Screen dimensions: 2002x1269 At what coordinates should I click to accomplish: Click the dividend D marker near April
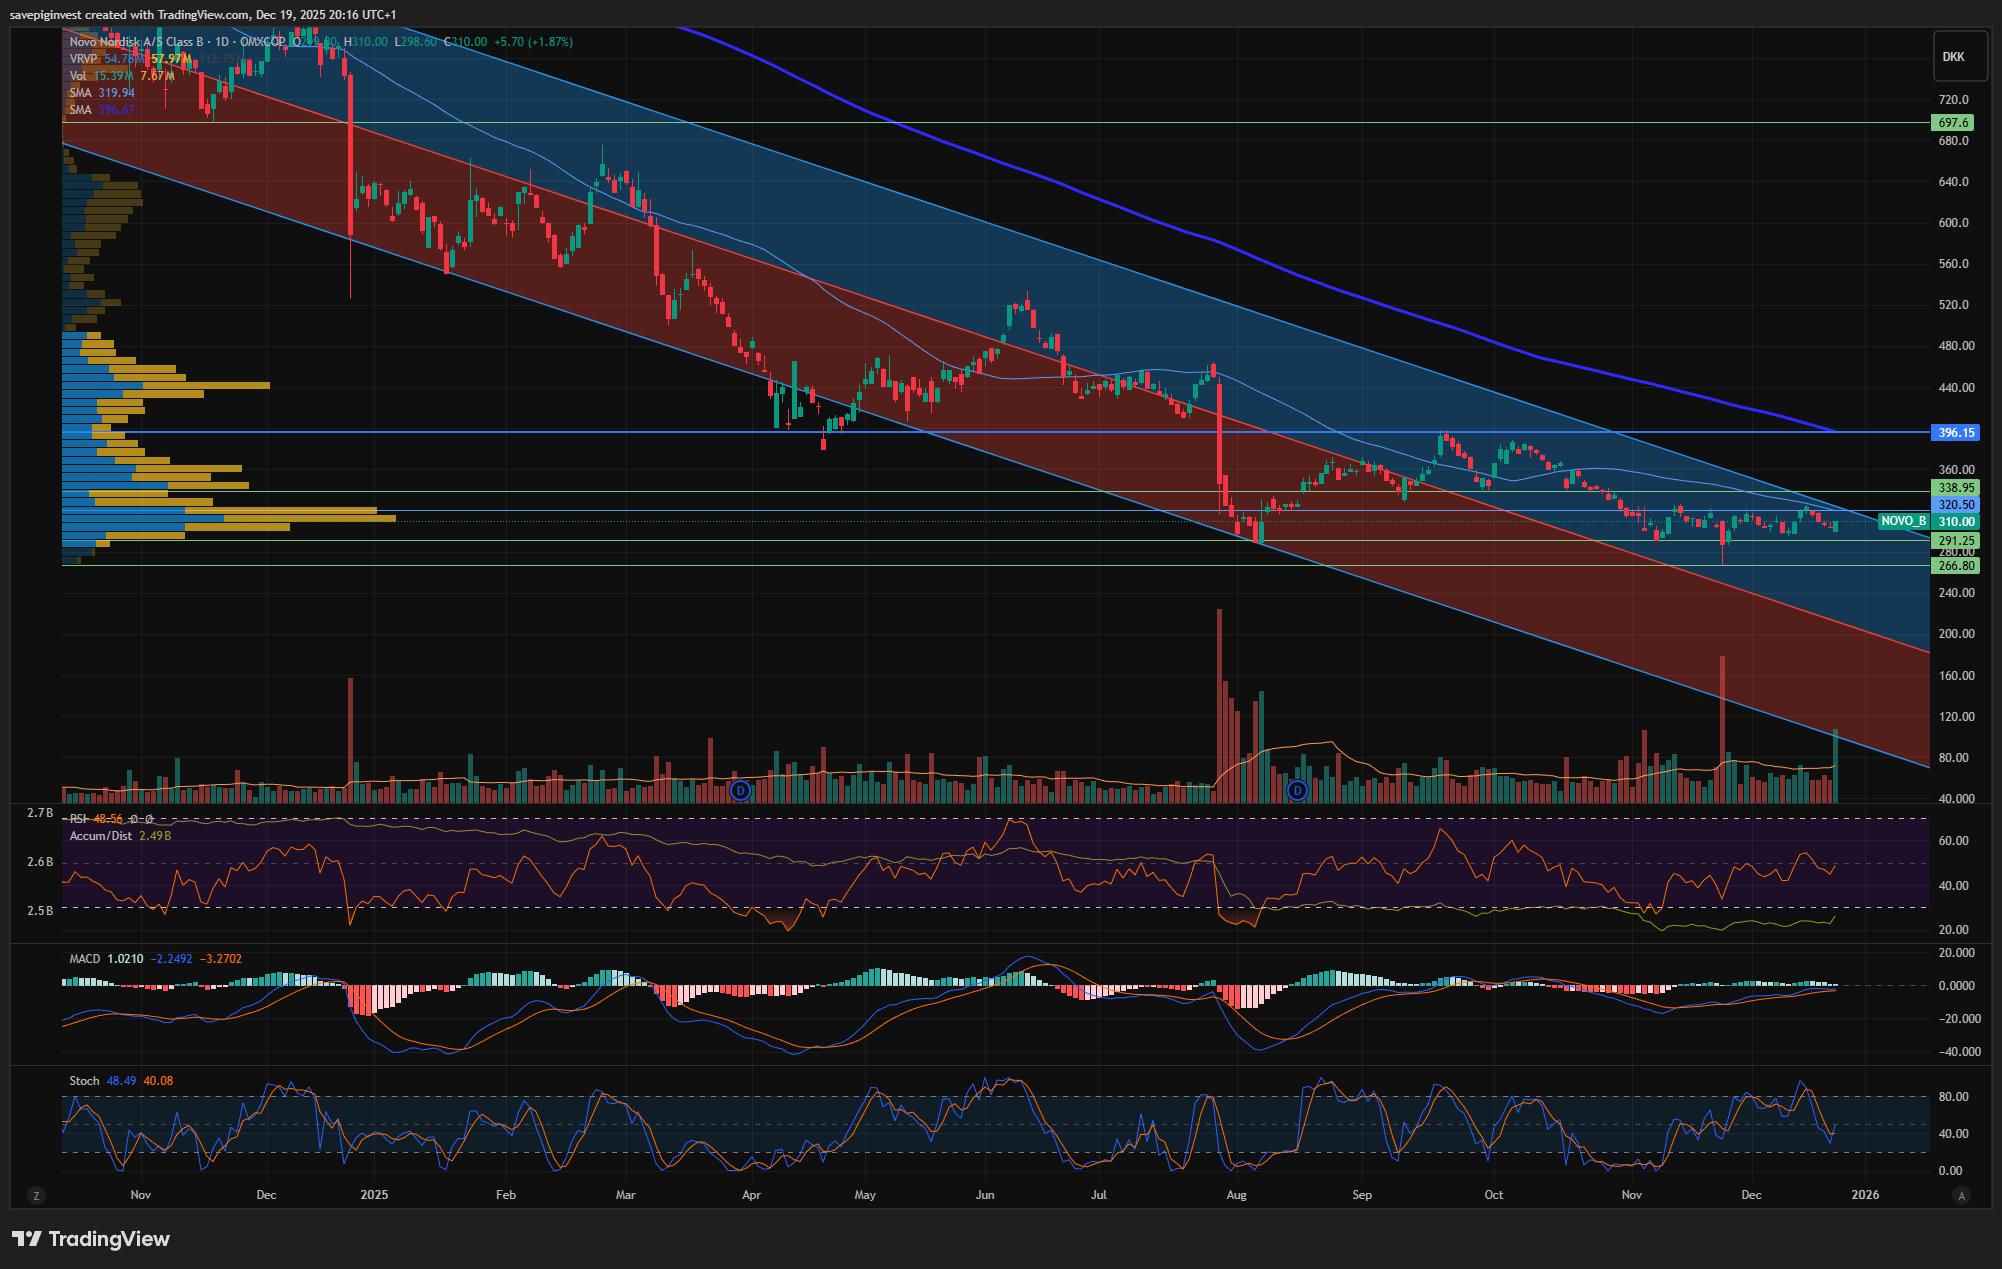(740, 791)
